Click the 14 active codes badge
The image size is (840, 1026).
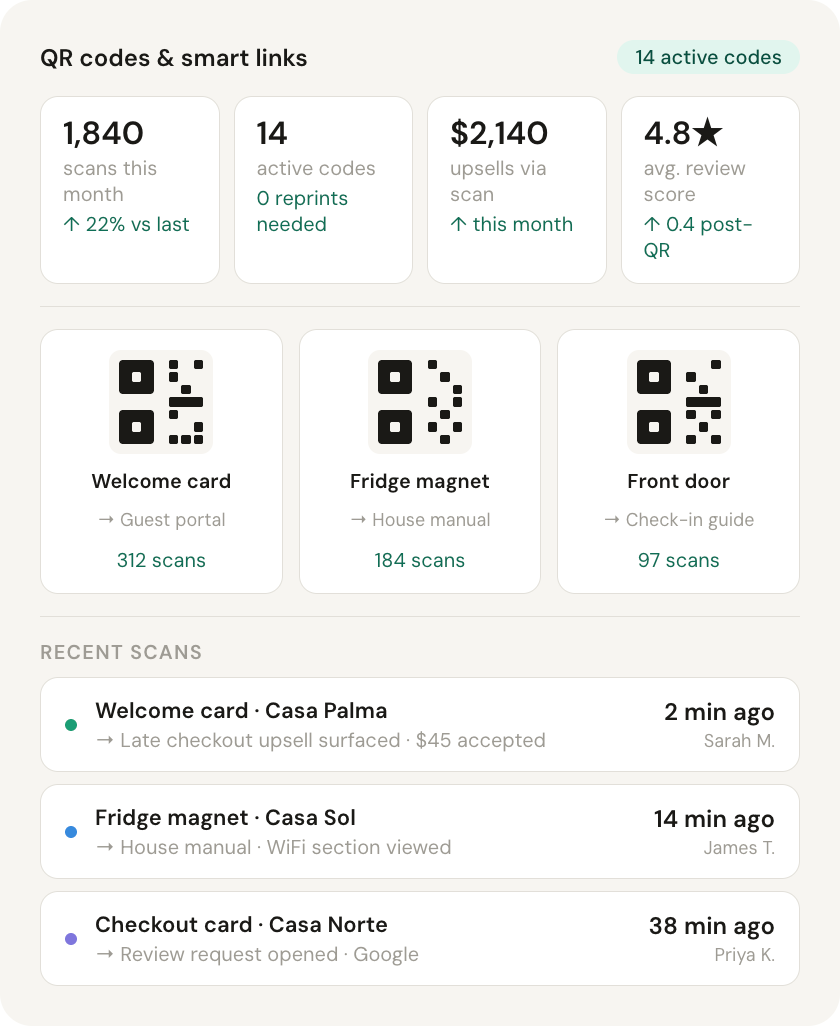pos(708,57)
